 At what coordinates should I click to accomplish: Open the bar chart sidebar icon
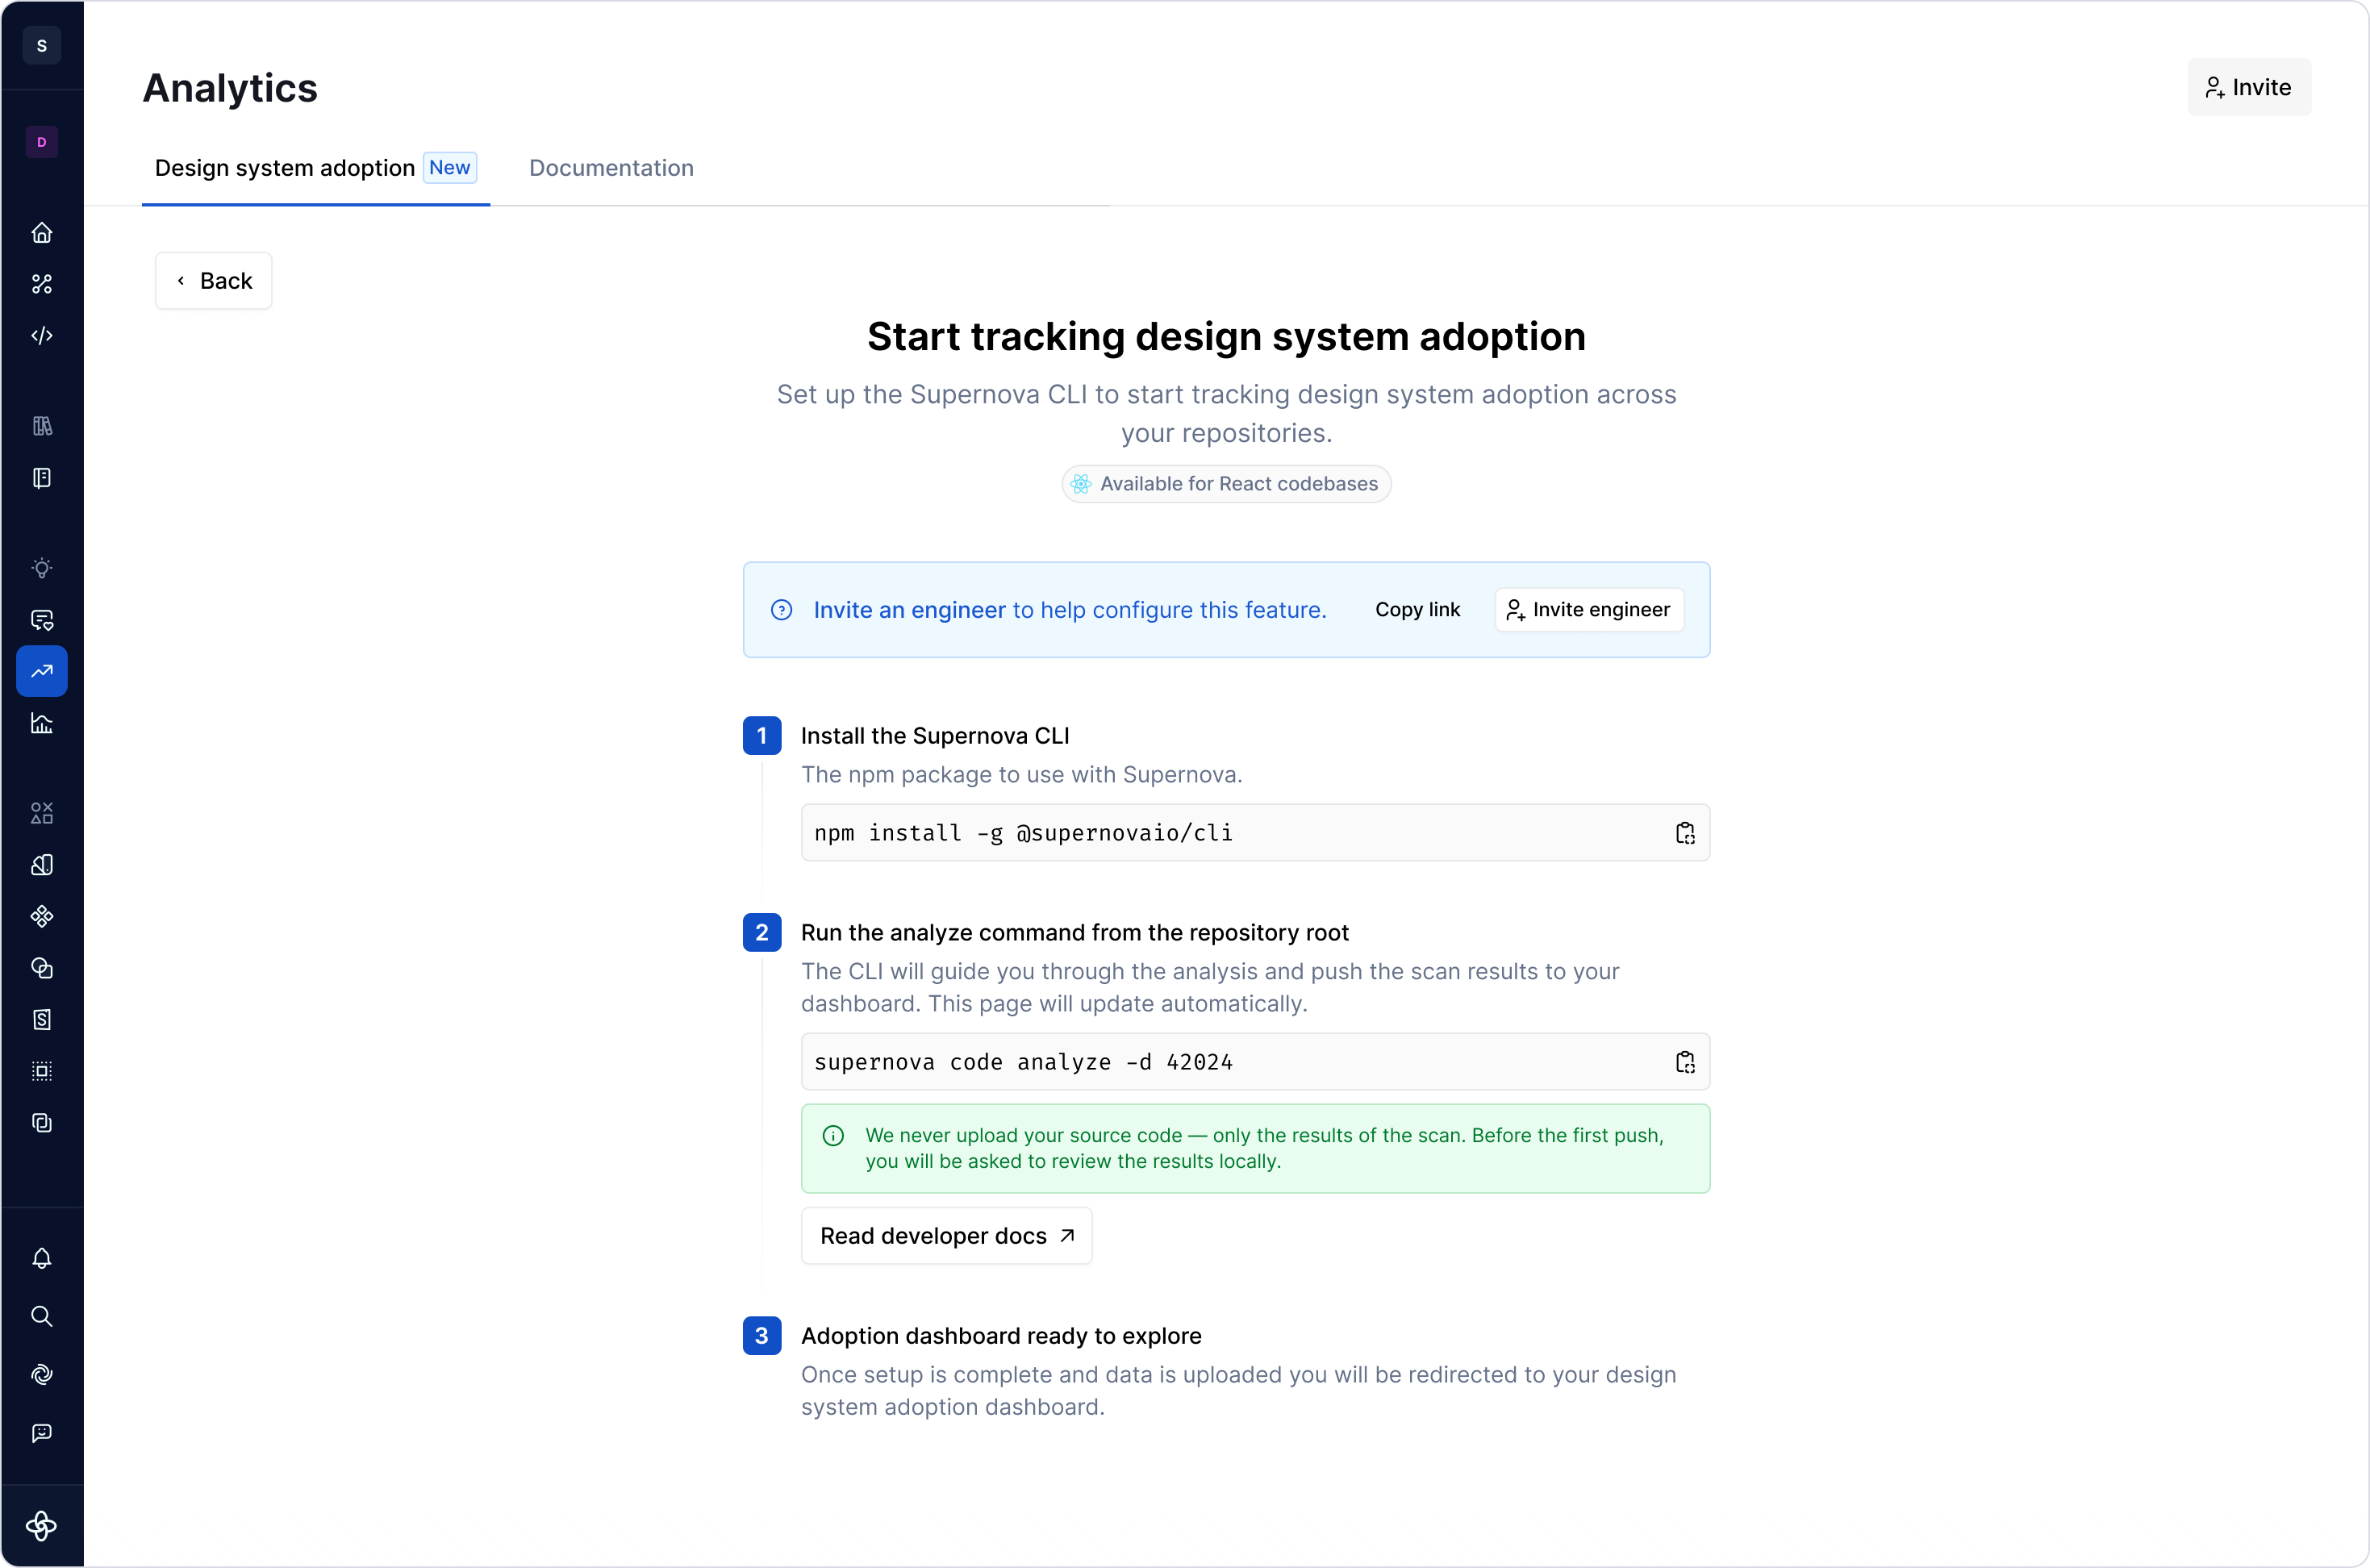click(x=41, y=724)
